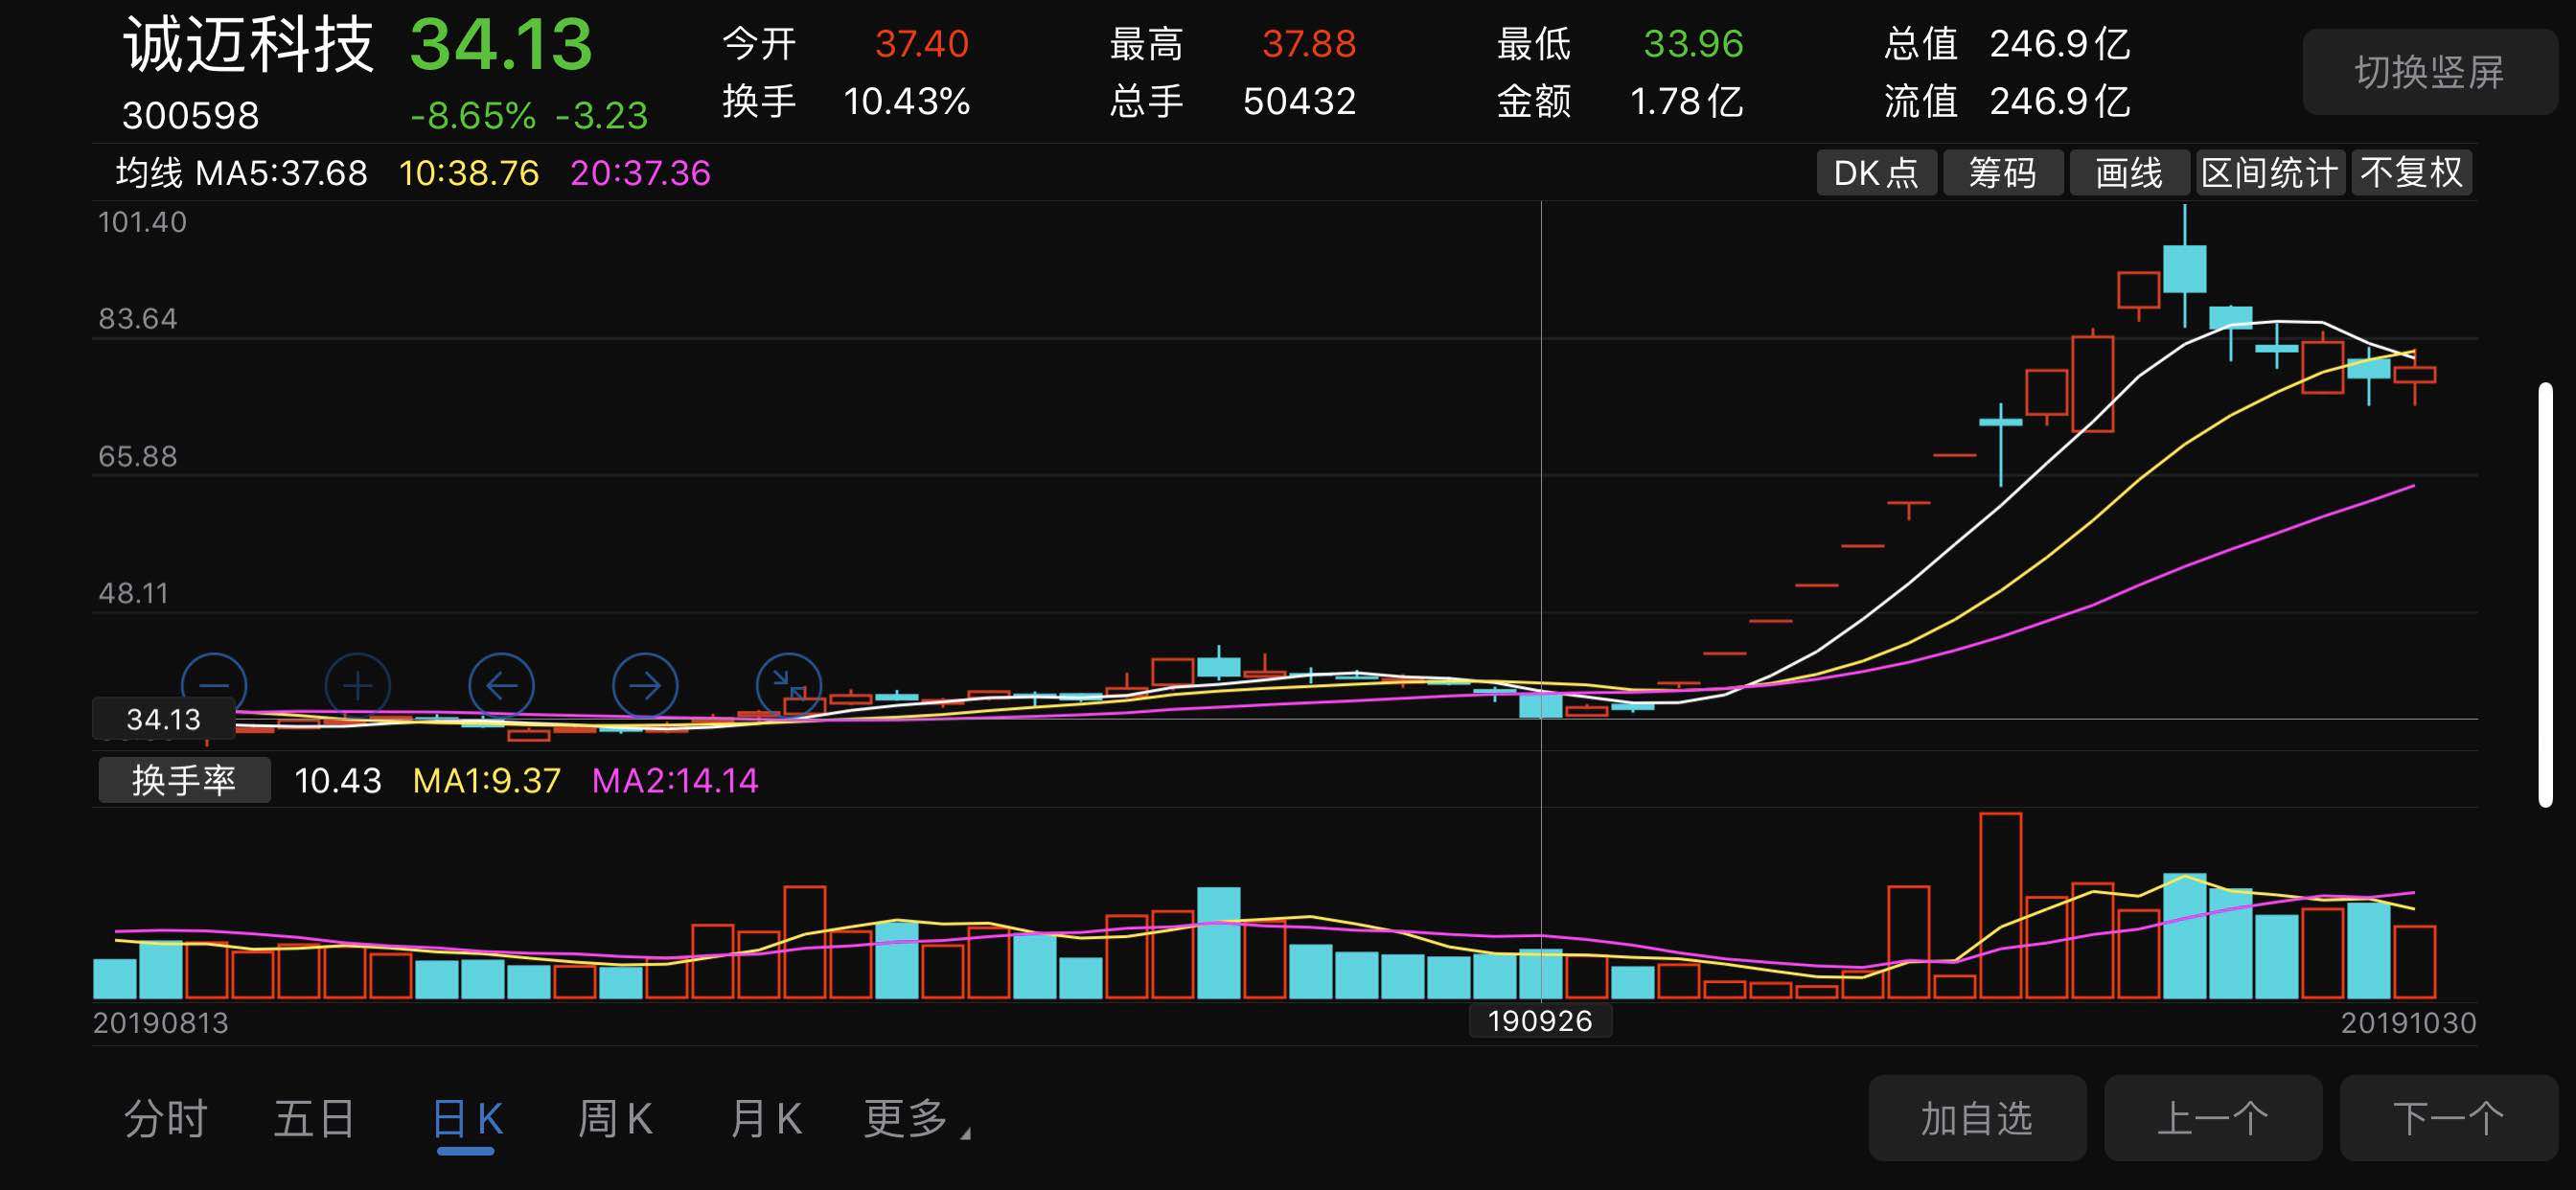Add stock with 加自选 button
This screenshot has width=2576, height=1190.
click(1977, 1118)
